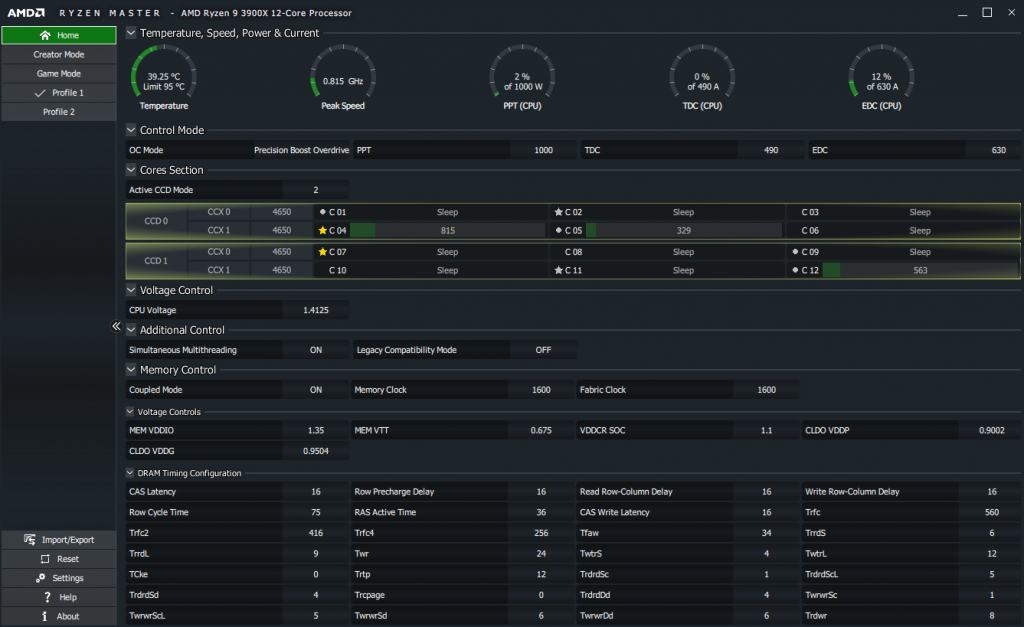Click the RAS Active Time value 36
The height and width of the screenshot is (627, 1024).
(541, 512)
